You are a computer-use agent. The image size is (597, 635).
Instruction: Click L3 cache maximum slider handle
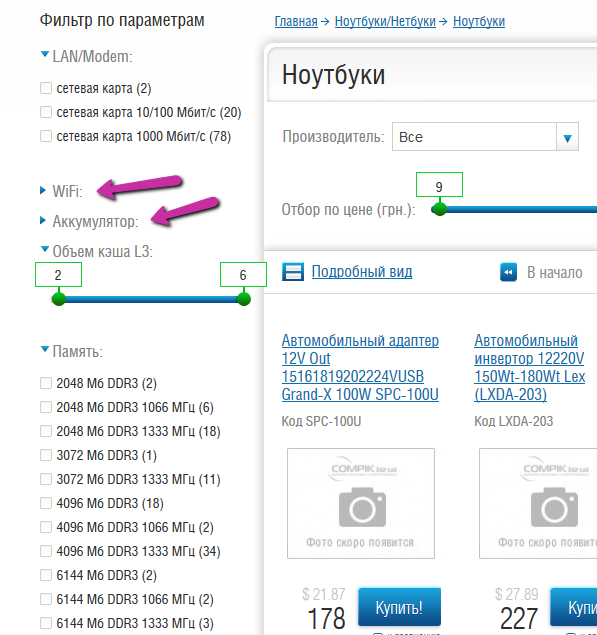coord(243,299)
